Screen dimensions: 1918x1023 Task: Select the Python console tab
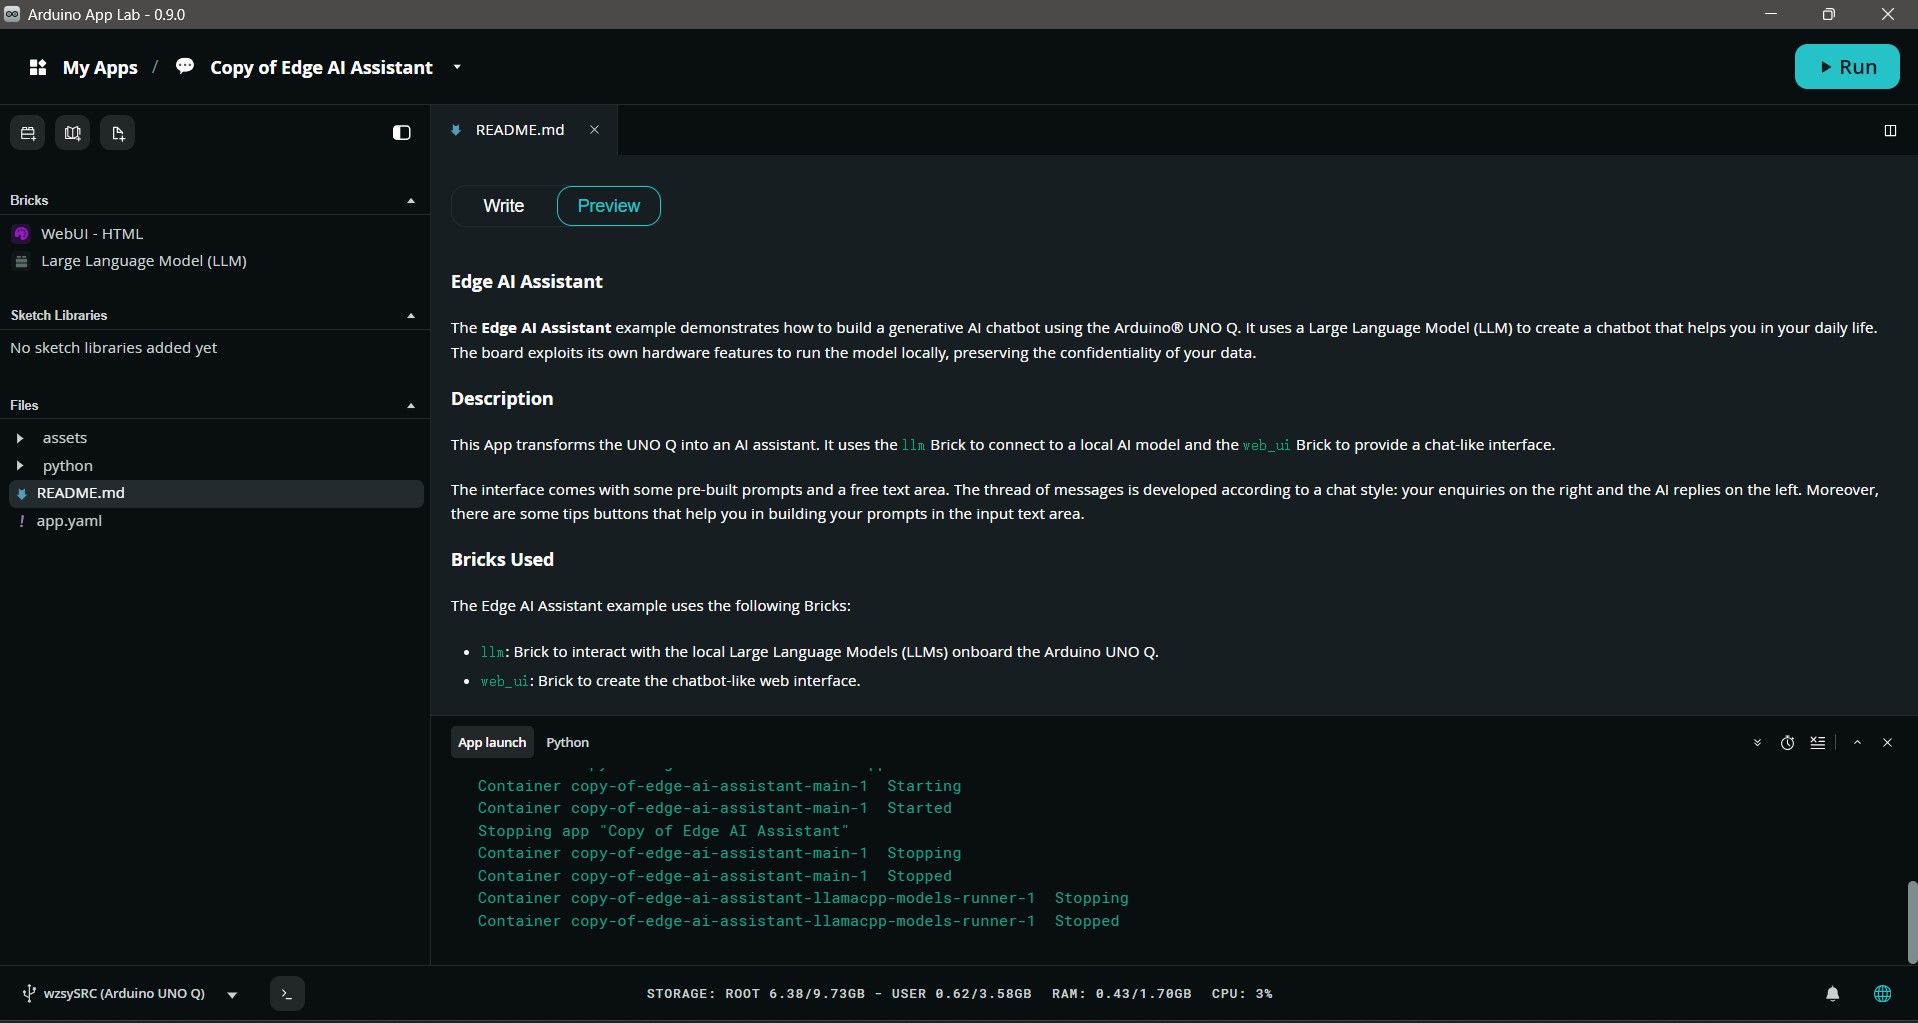click(x=568, y=743)
